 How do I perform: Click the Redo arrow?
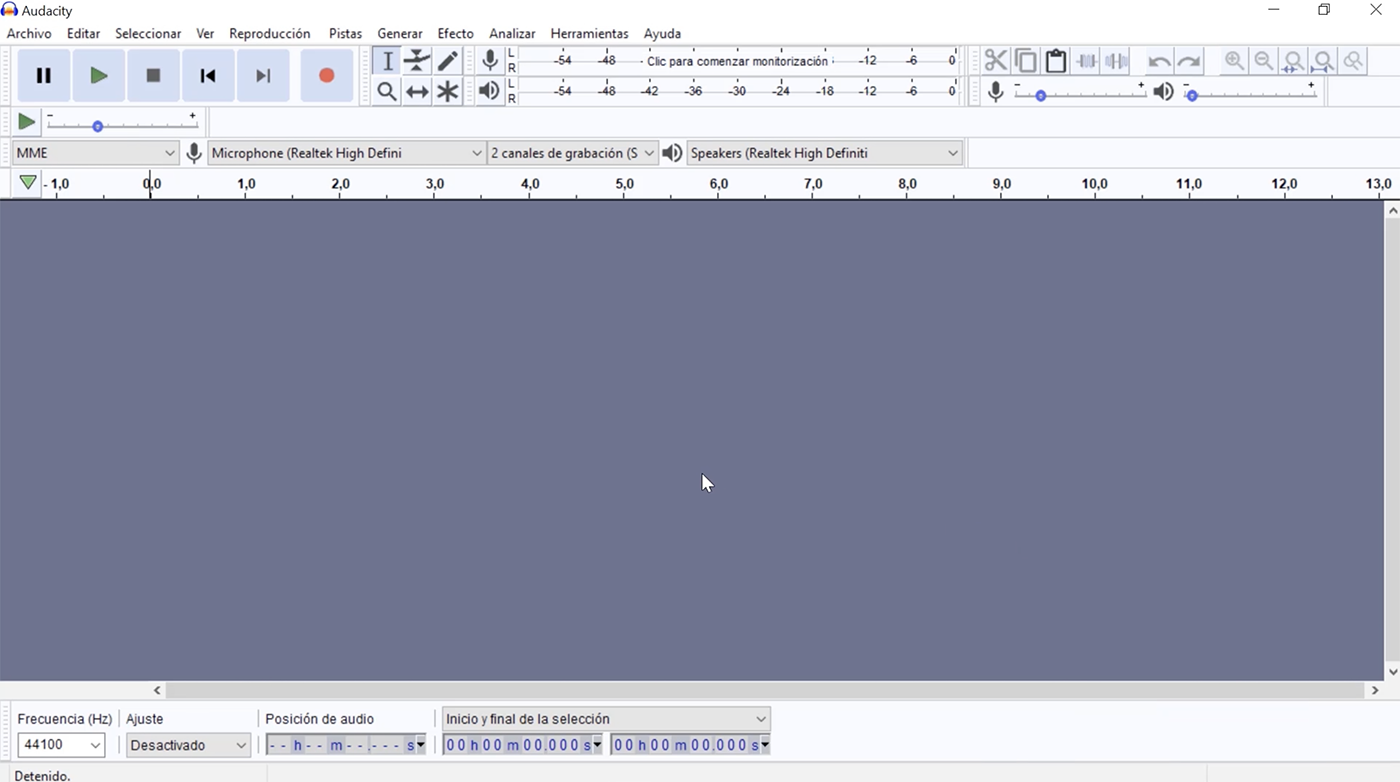1189,61
